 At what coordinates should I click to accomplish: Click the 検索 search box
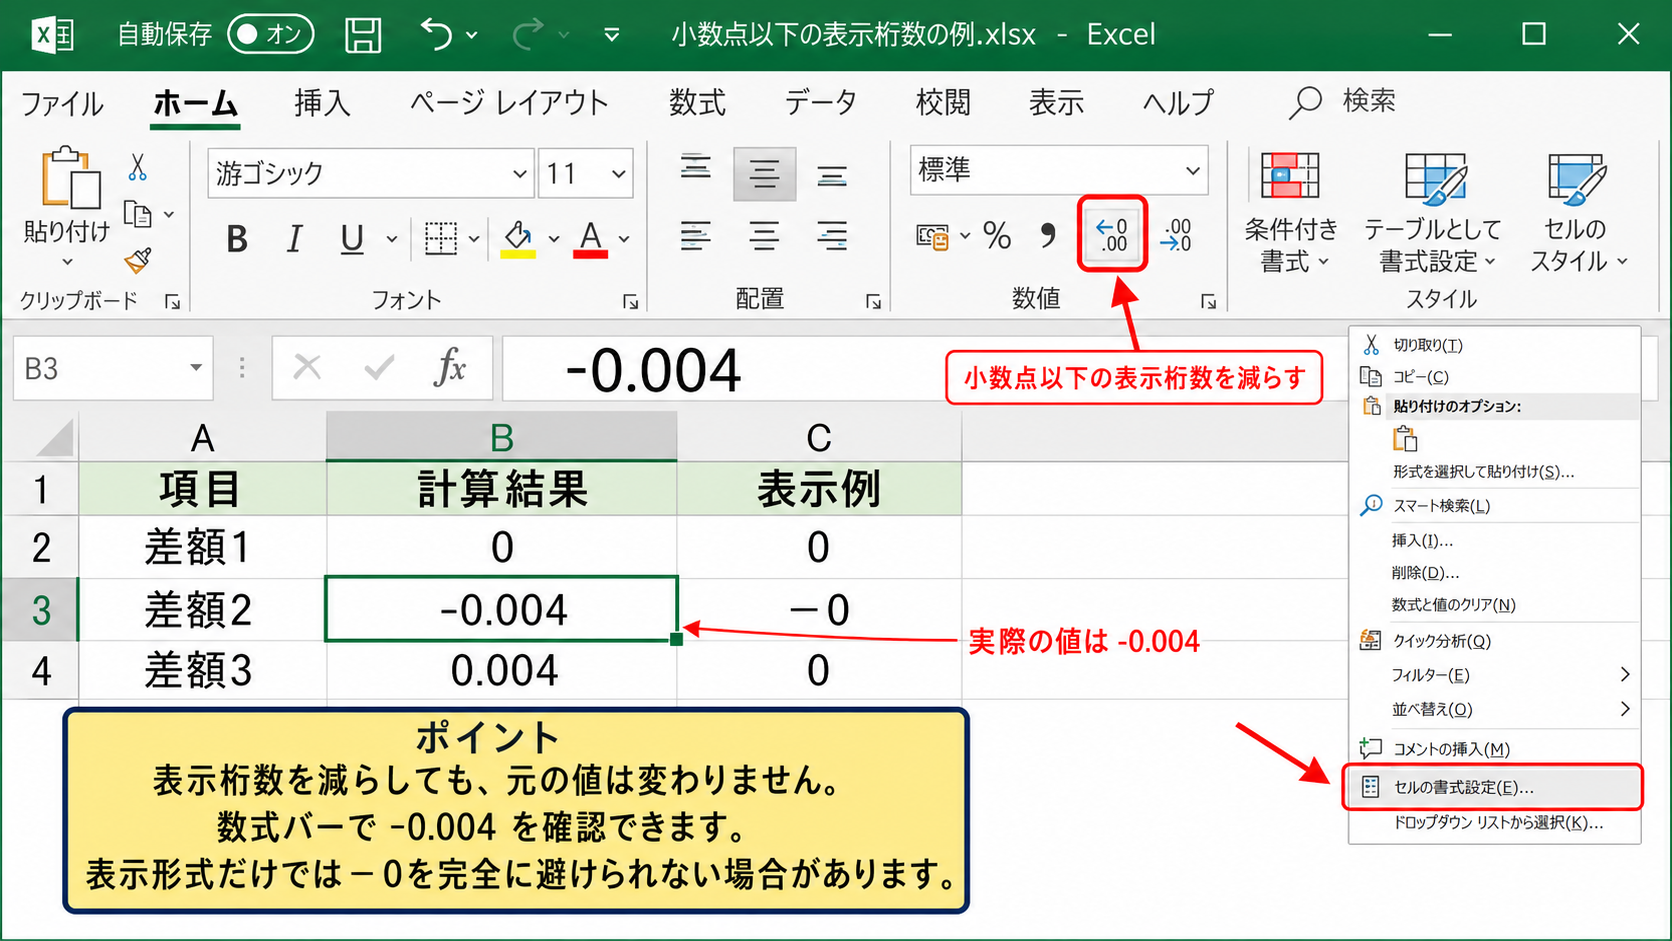(x=1343, y=101)
